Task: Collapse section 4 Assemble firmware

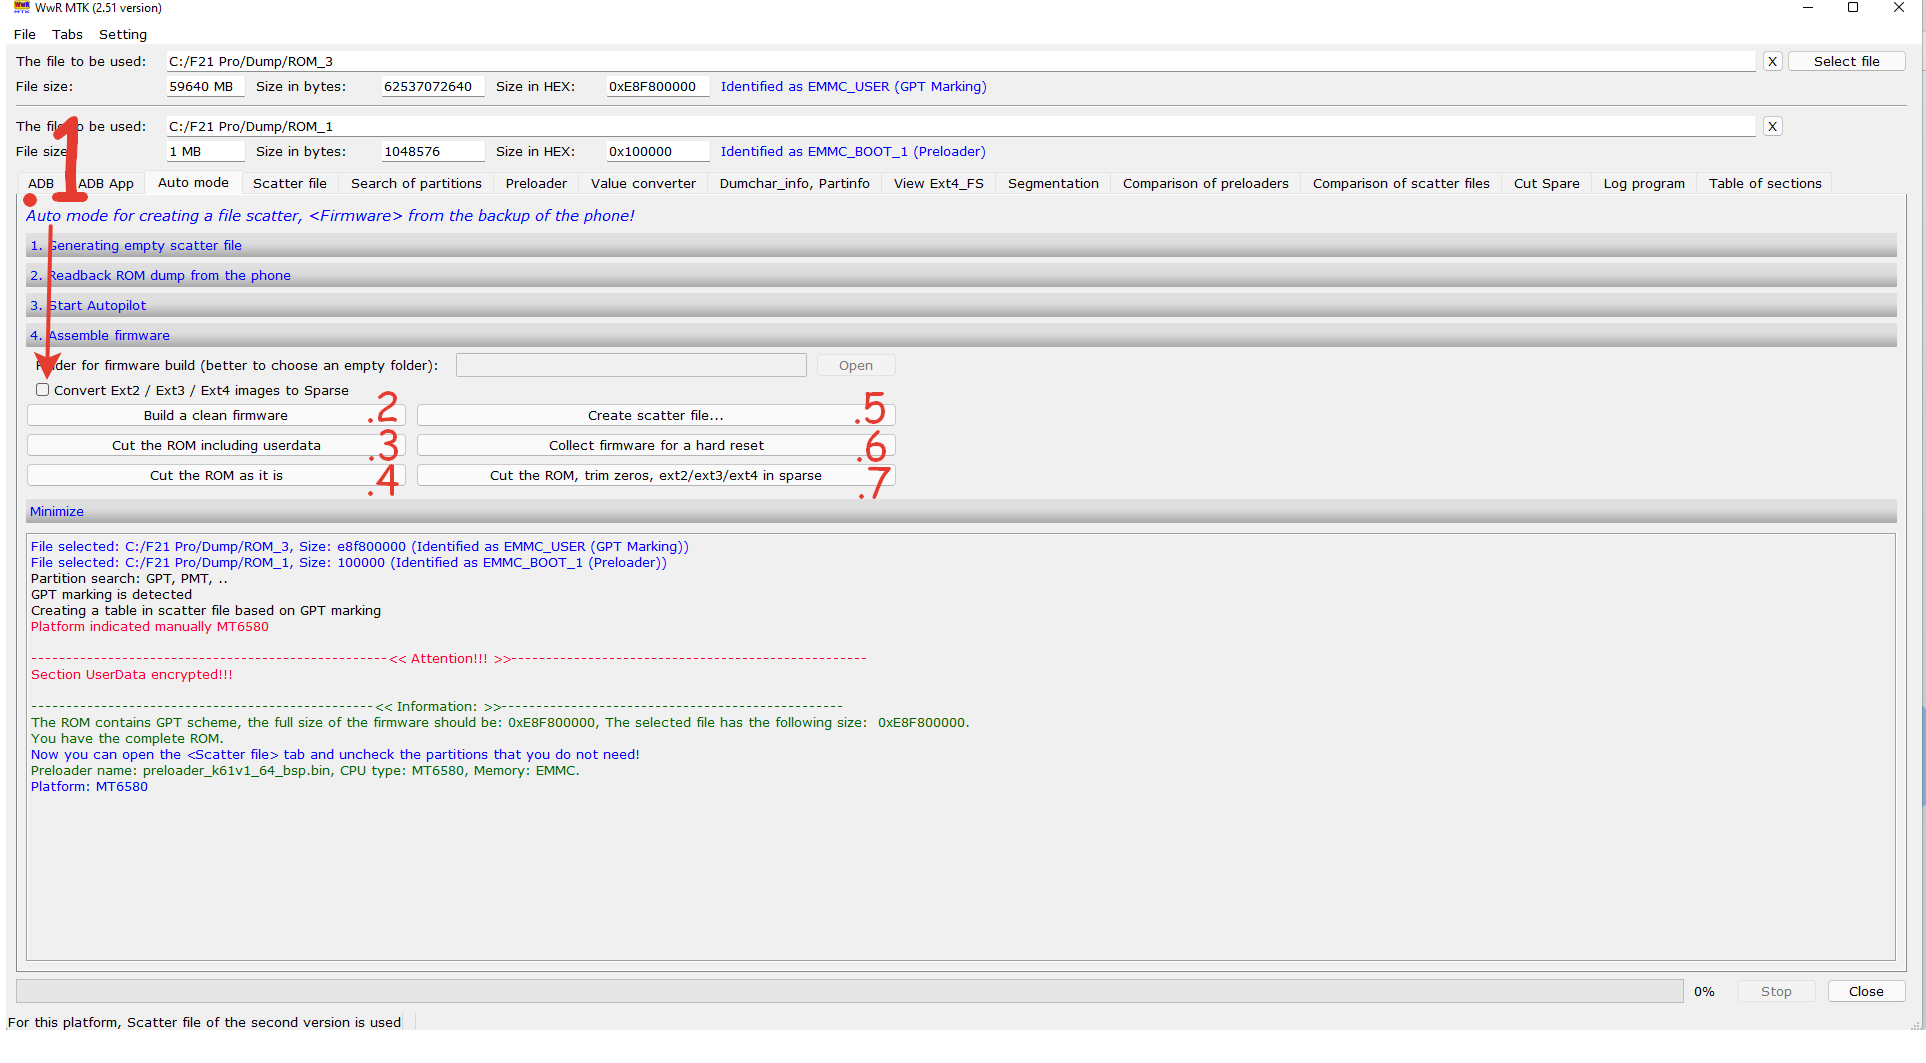Action: coord(961,335)
